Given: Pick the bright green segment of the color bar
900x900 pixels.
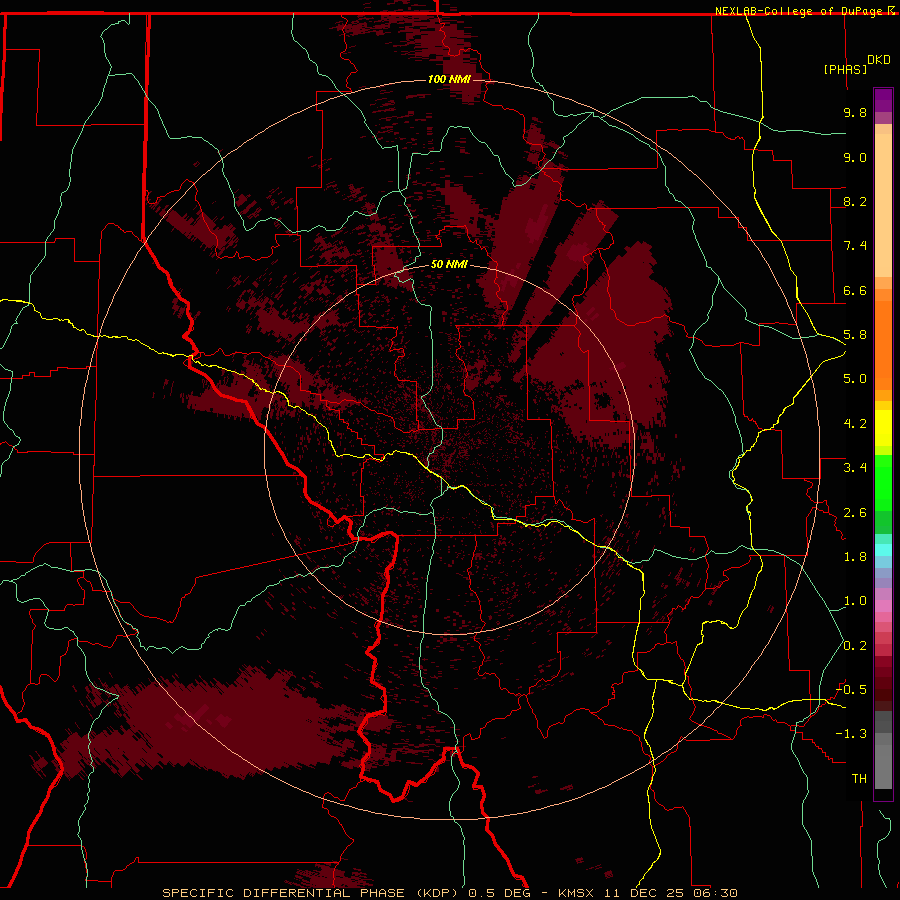Looking at the screenshot, I should point(883,483).
